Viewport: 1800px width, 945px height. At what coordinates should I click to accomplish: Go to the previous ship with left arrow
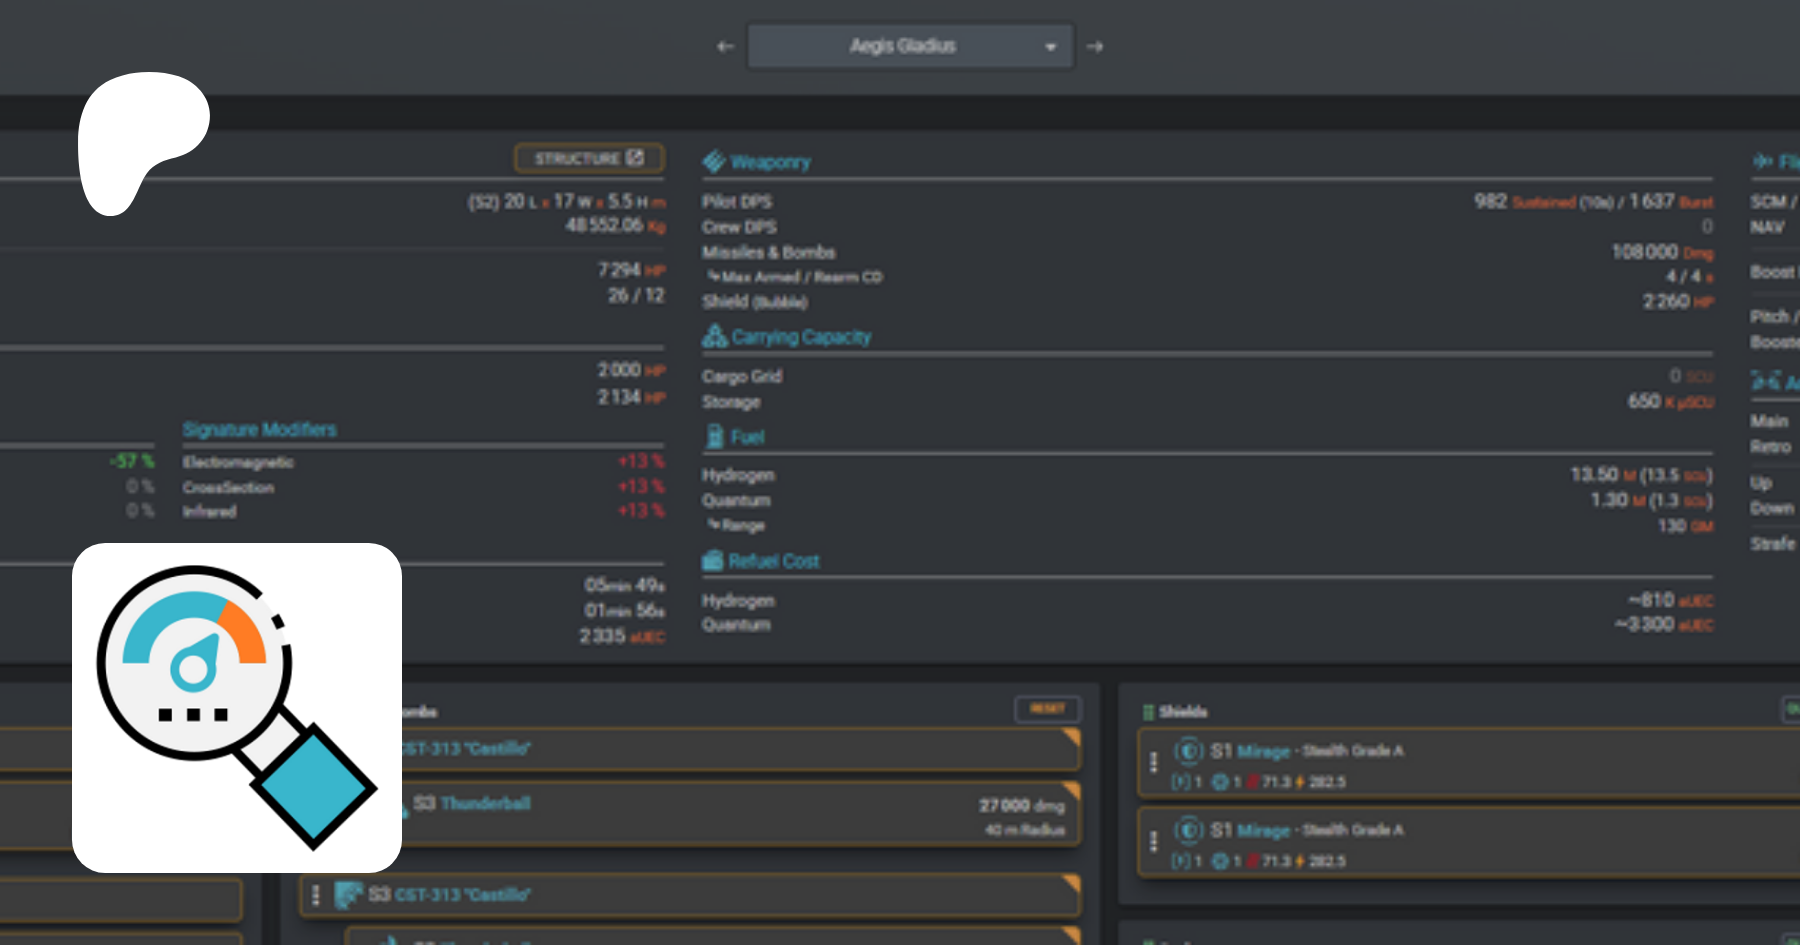725,46
